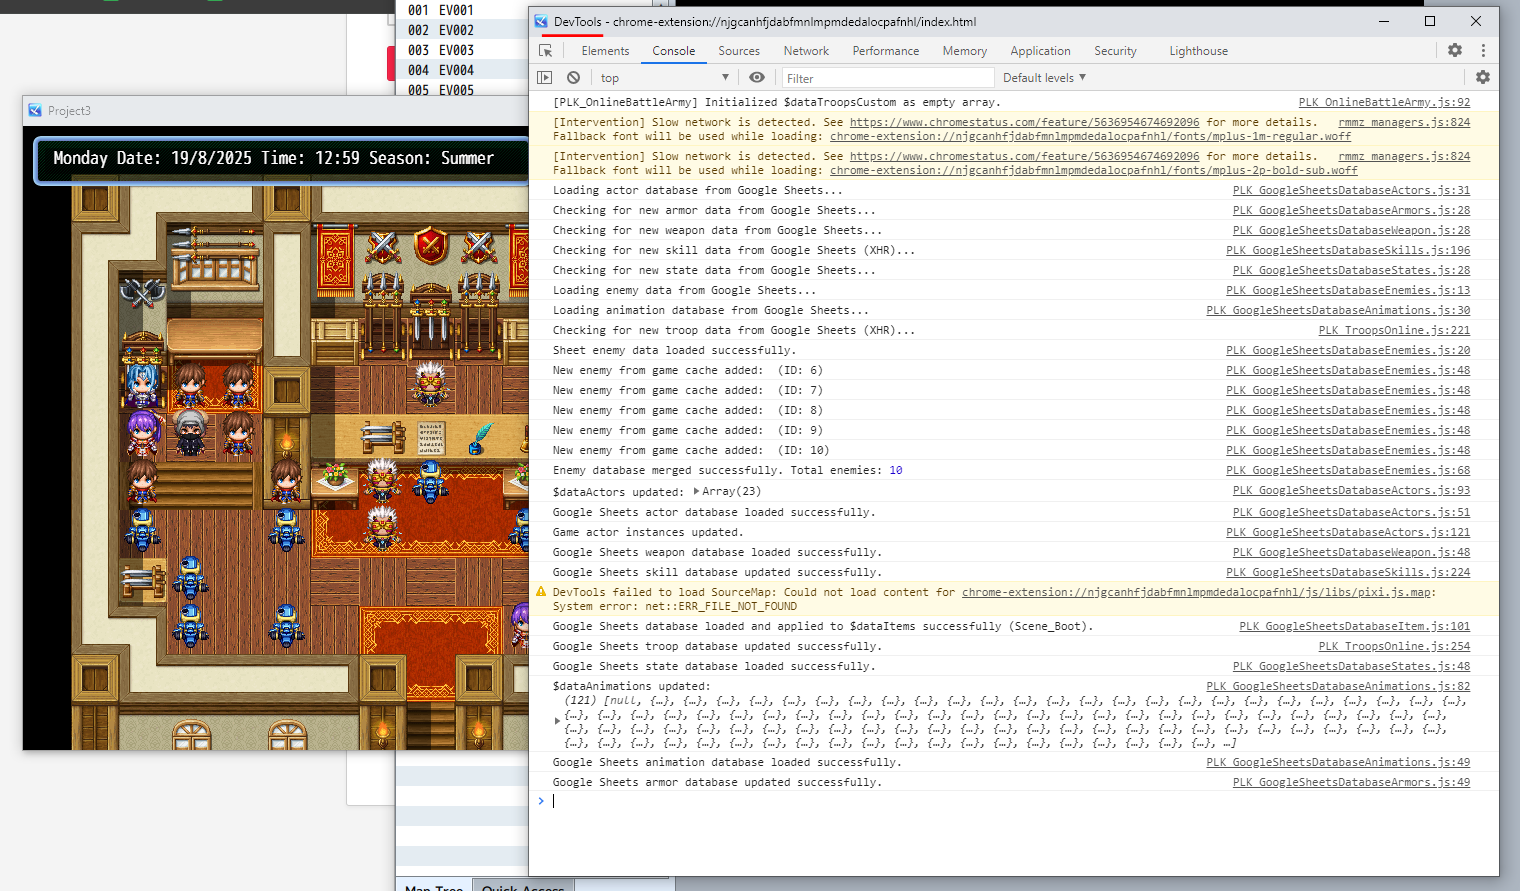Go to the Network tab
This screenshot has height=891, width=1520.
[x=806, y=51]
